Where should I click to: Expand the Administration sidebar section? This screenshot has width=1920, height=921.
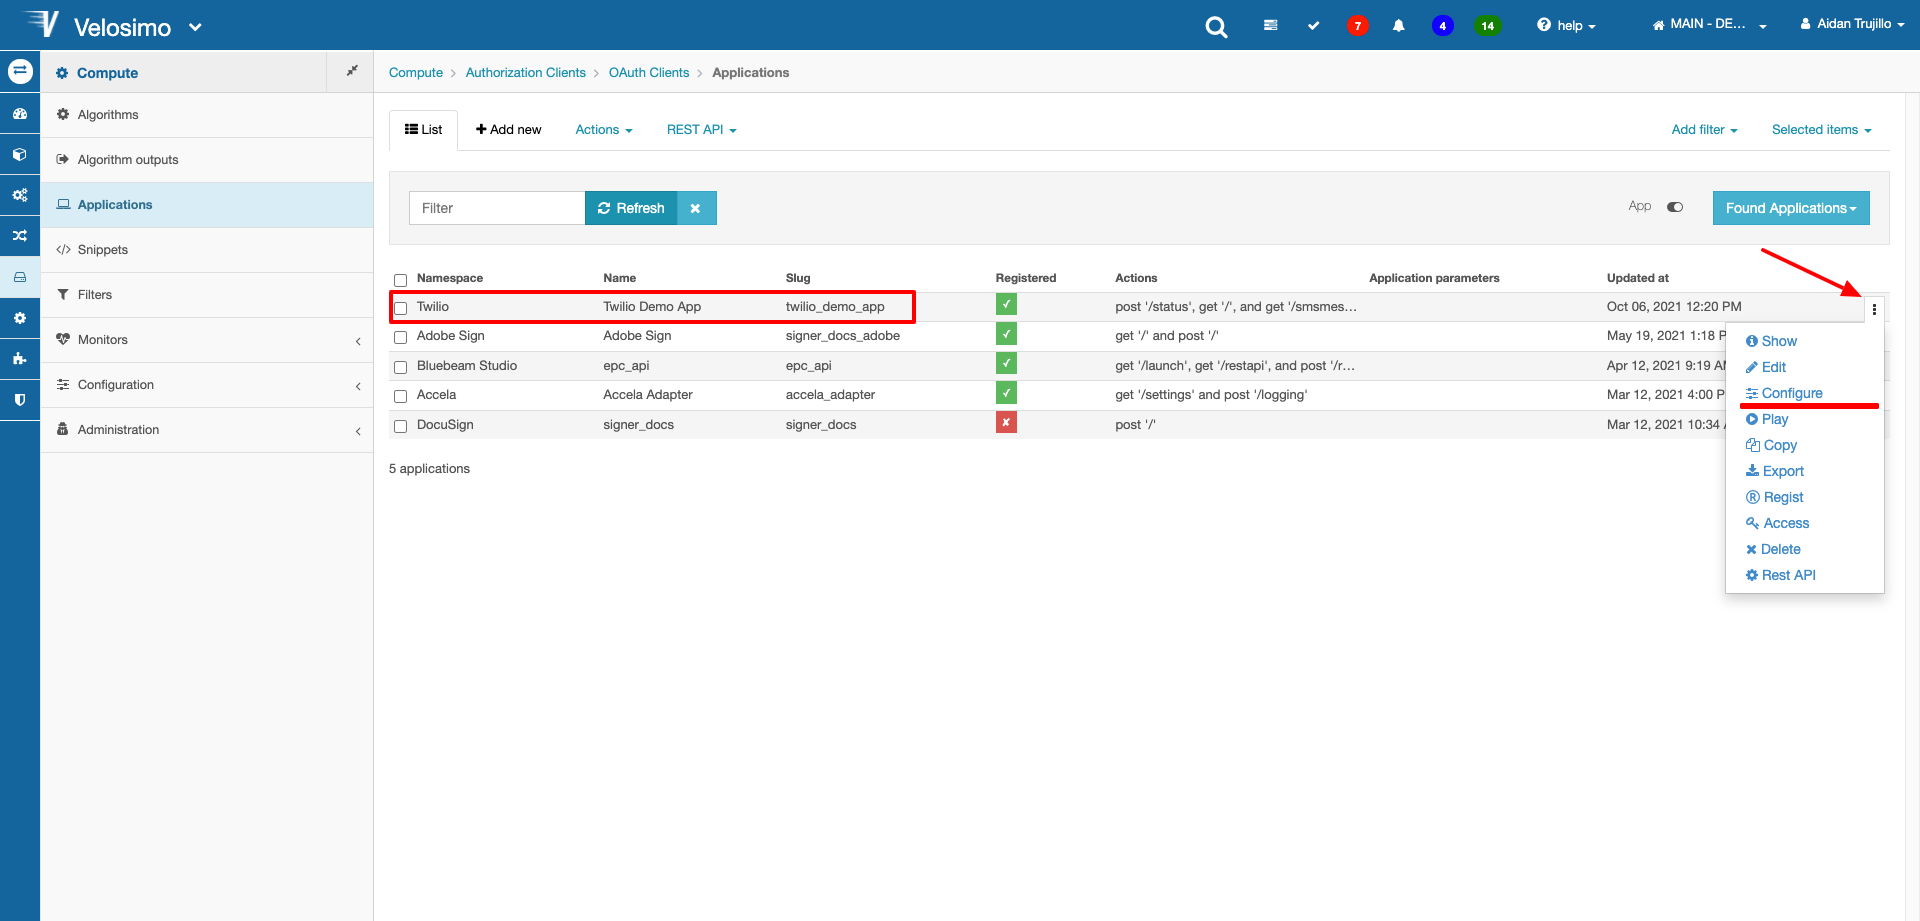pyautogui.click(x=207, y=430)
